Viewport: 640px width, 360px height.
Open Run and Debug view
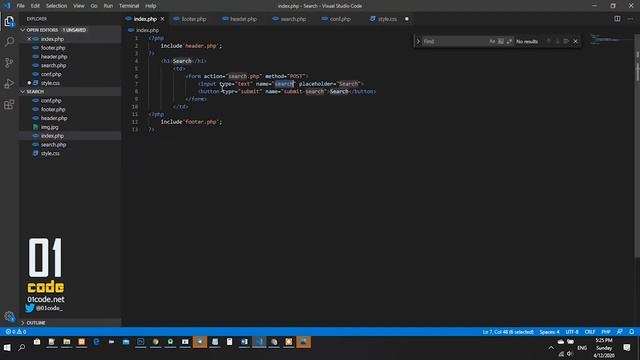pyautogui.click(x=9, y=84)
